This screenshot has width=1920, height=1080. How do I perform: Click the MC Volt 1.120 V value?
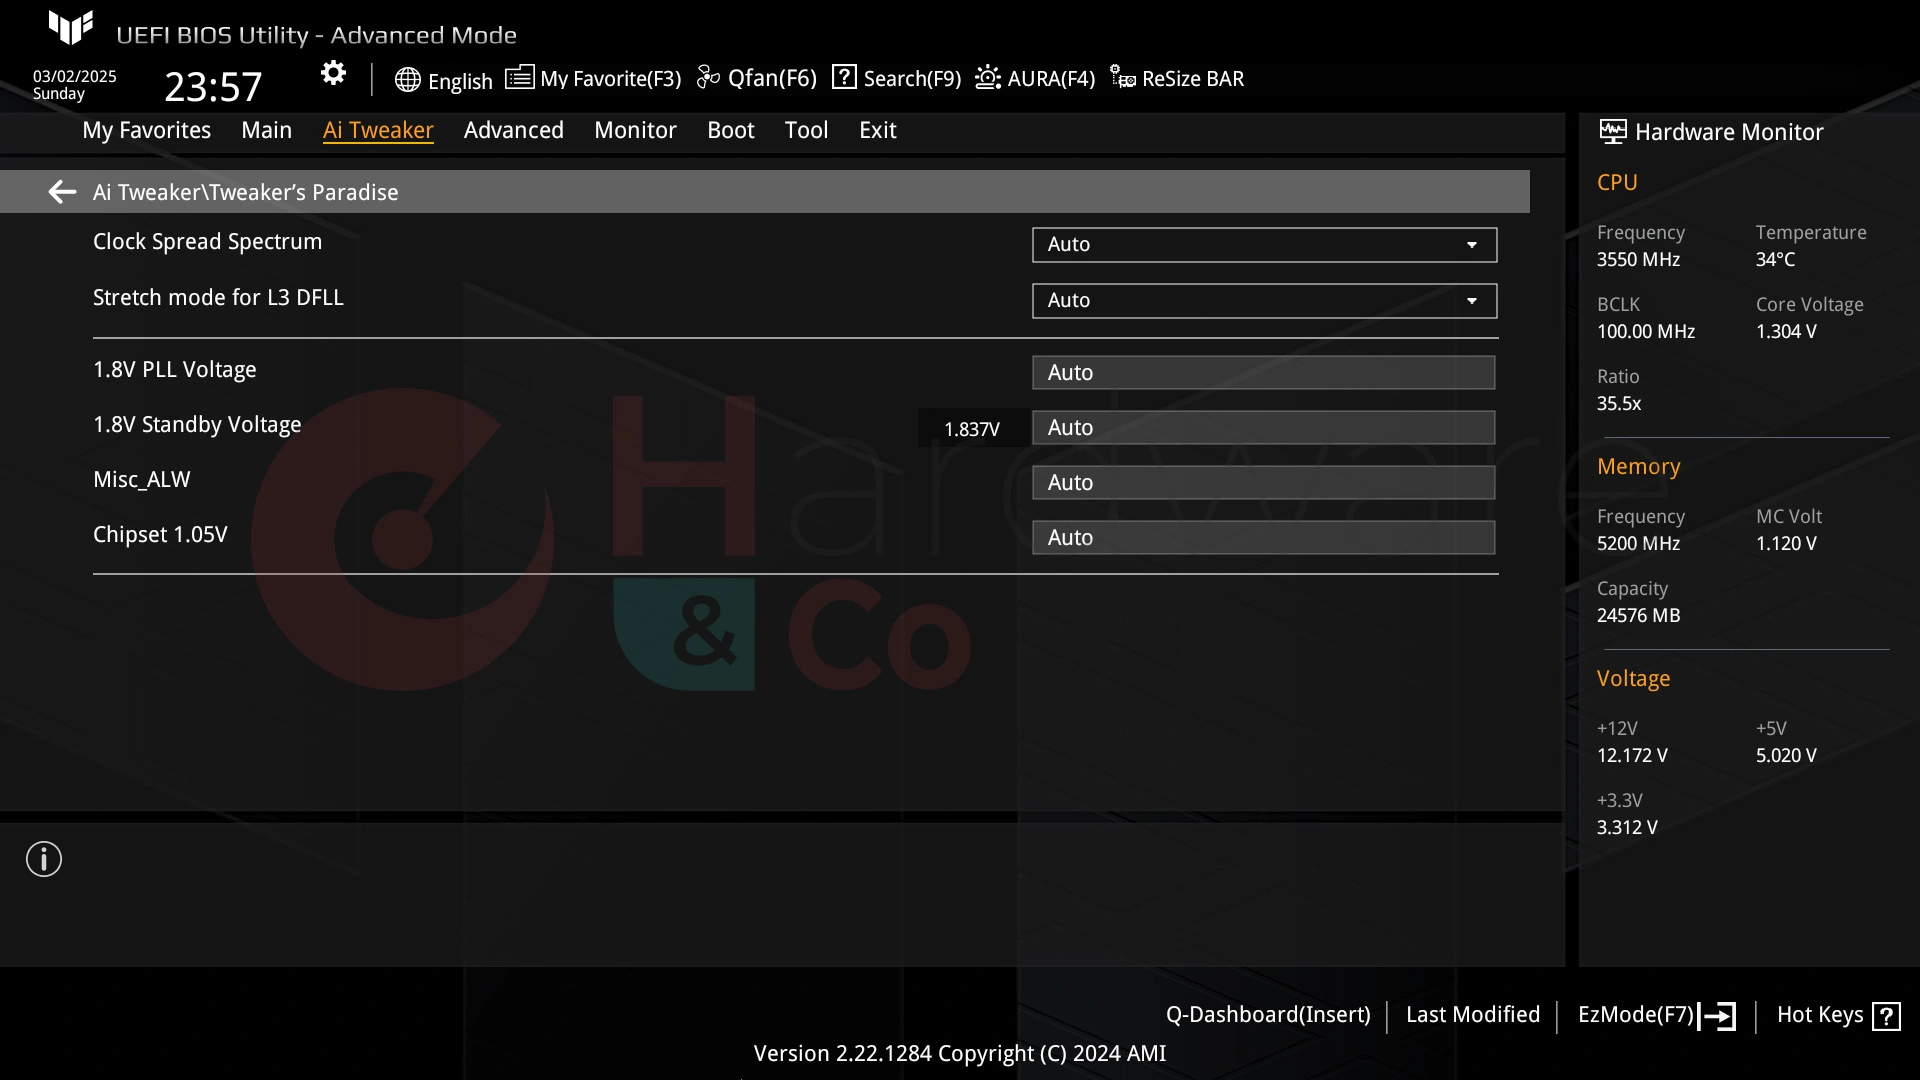pyautogui.click(x=1786, y=544)
